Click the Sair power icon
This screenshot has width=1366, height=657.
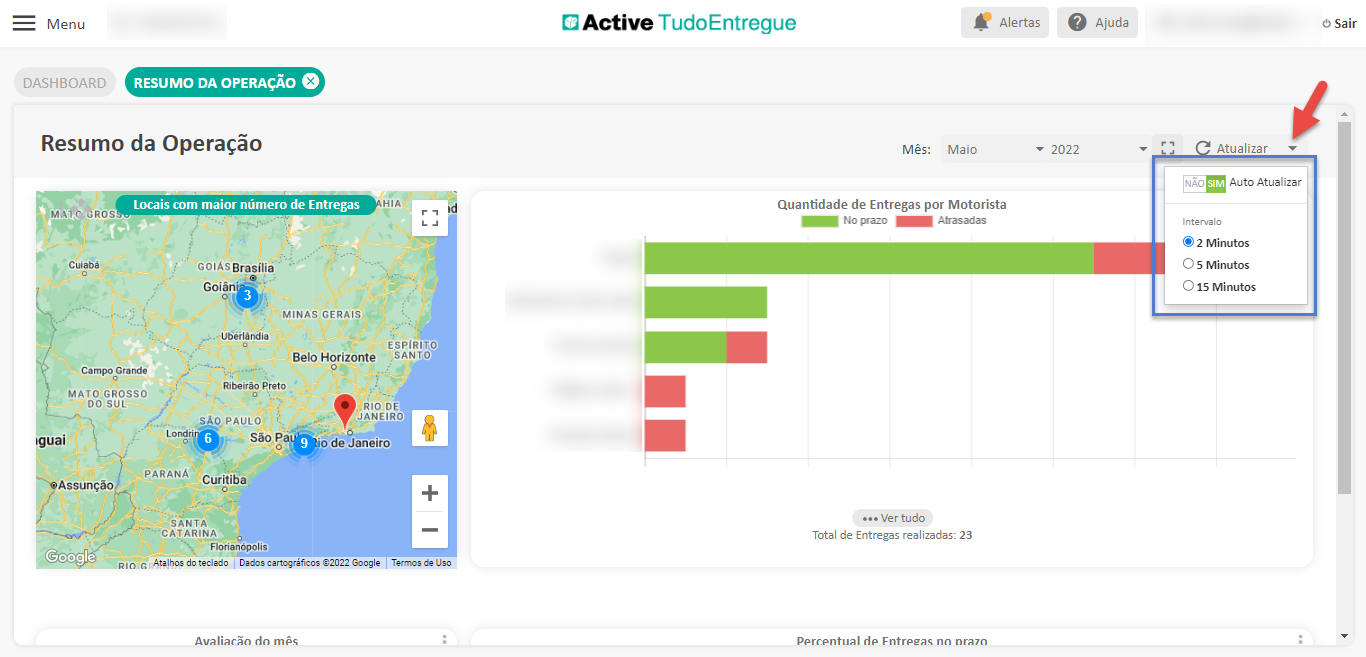[1327, 24]
